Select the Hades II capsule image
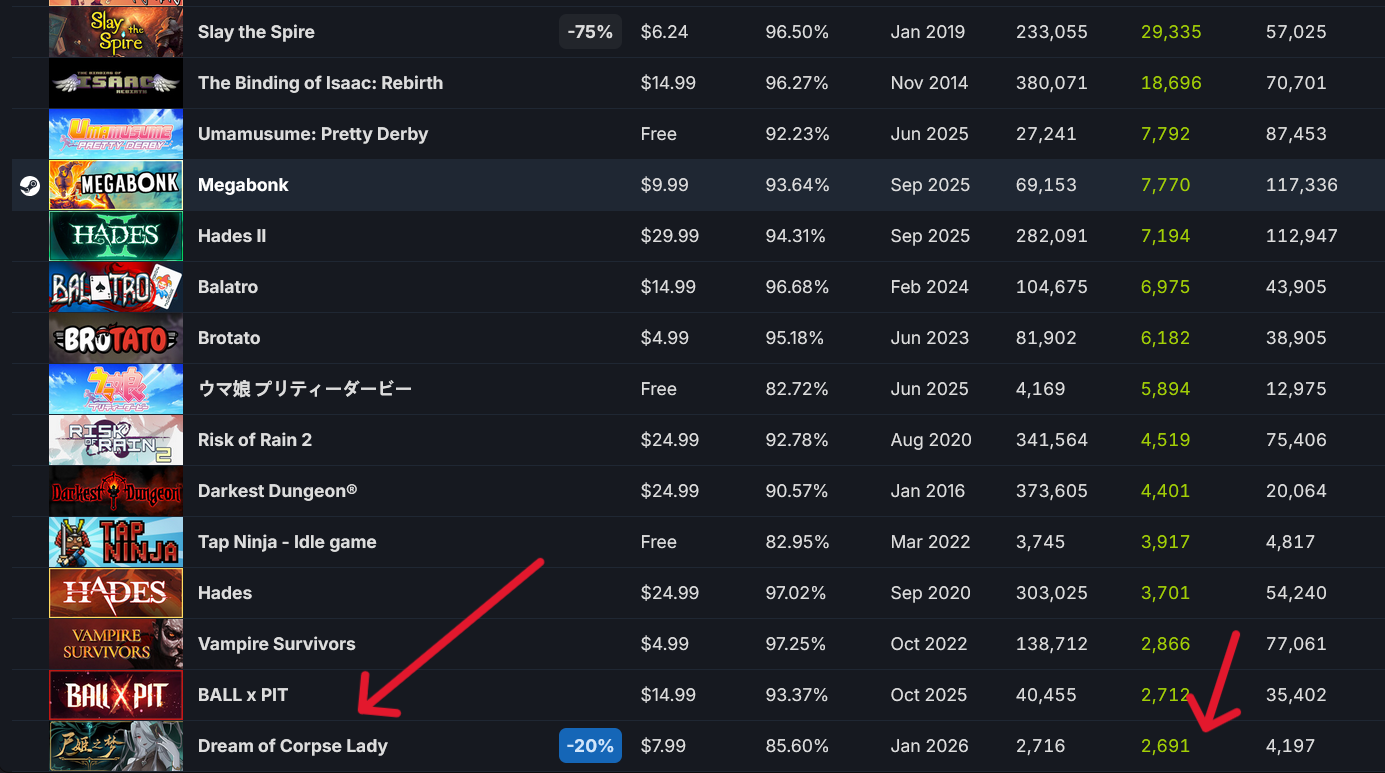The image size is (1385, 773). 116,236
